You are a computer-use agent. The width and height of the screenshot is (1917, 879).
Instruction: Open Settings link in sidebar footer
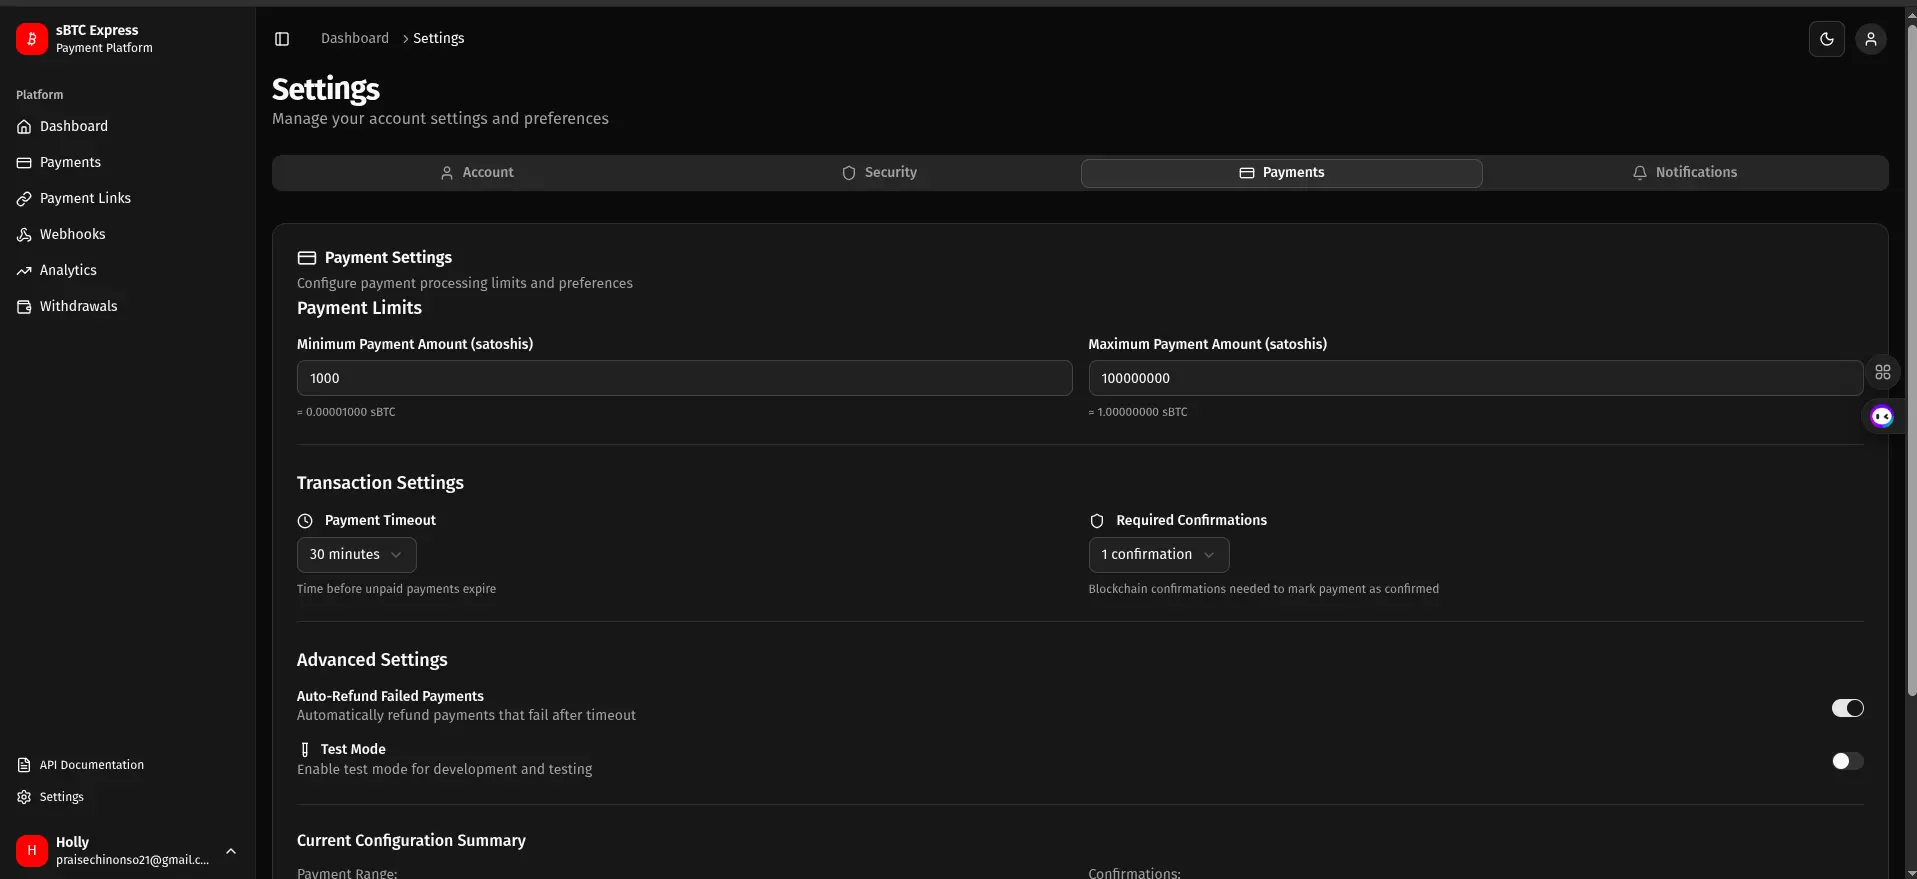tap(127, 797)
